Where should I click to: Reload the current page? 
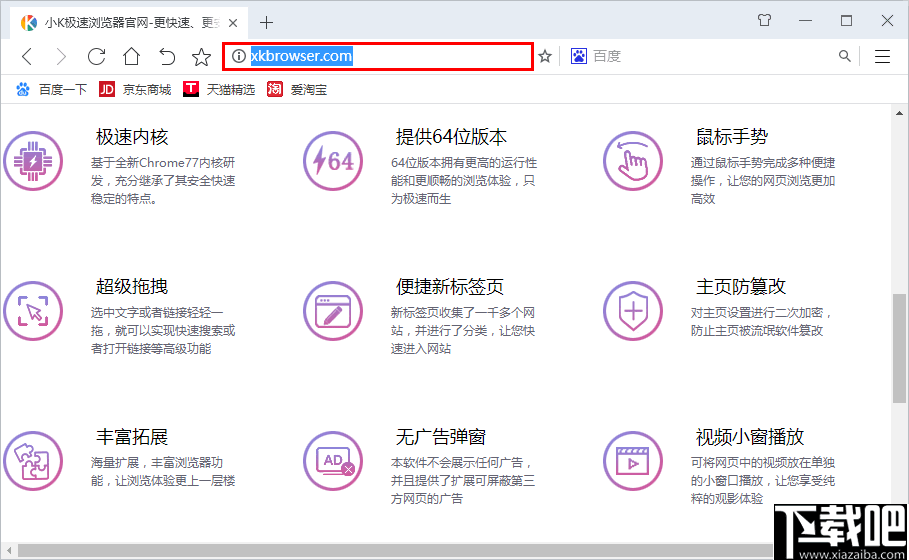click(96, 56)
